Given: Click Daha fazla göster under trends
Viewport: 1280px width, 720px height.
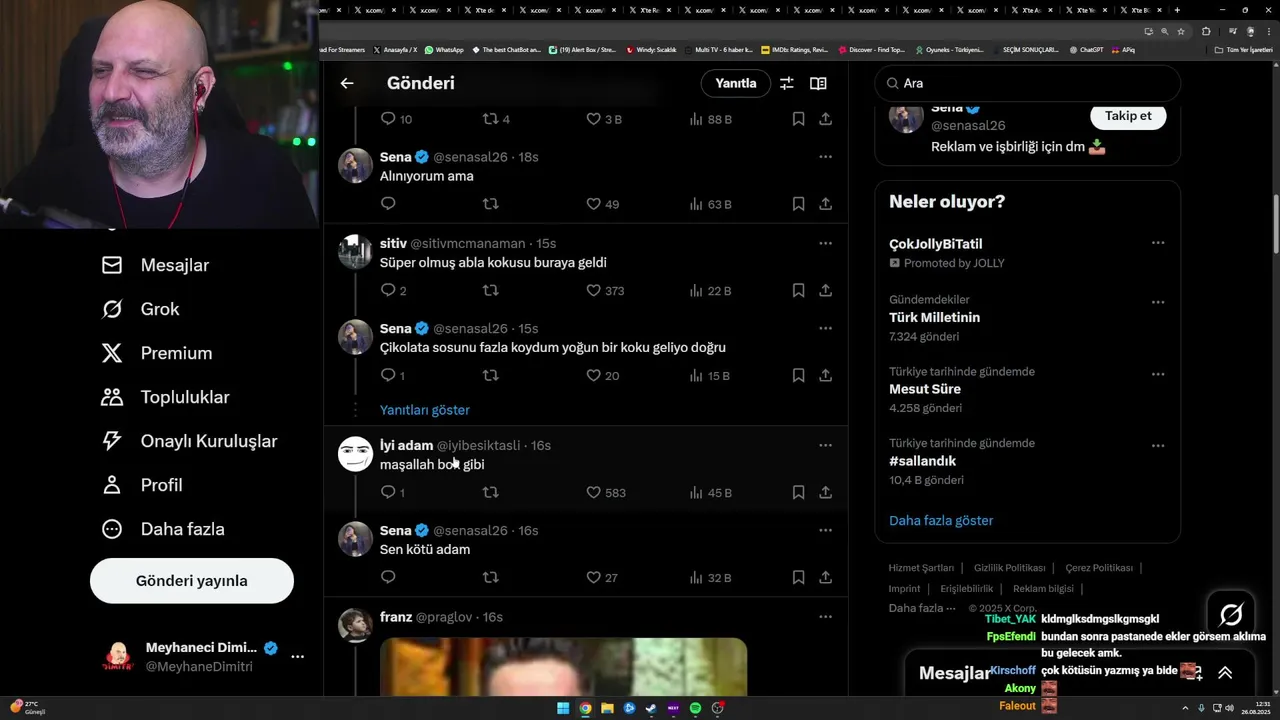Looking at the screenshot, I should [941, 520].
